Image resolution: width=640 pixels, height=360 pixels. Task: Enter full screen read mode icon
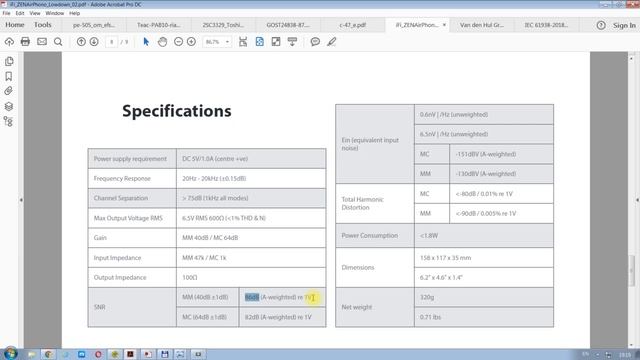tap(276, 42)
